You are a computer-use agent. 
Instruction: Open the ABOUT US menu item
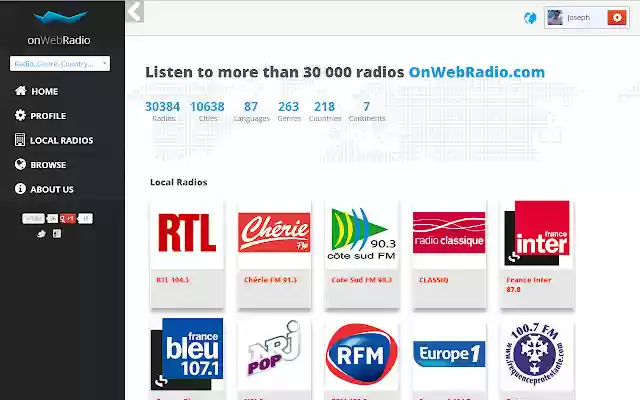(x=52, y=189)
